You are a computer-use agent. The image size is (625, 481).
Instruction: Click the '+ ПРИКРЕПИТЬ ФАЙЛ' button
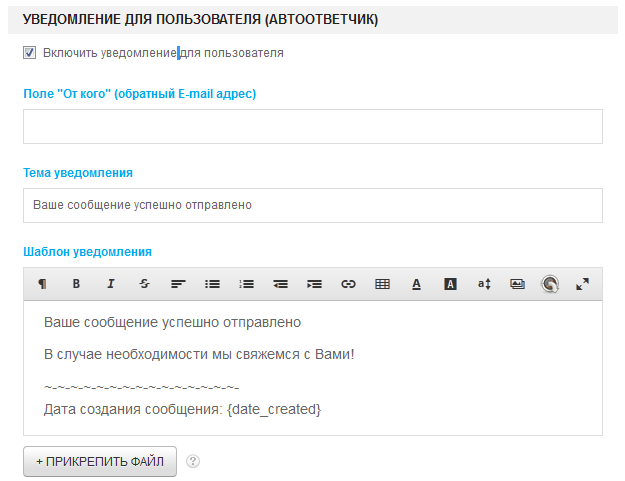(x=100, y=461)
